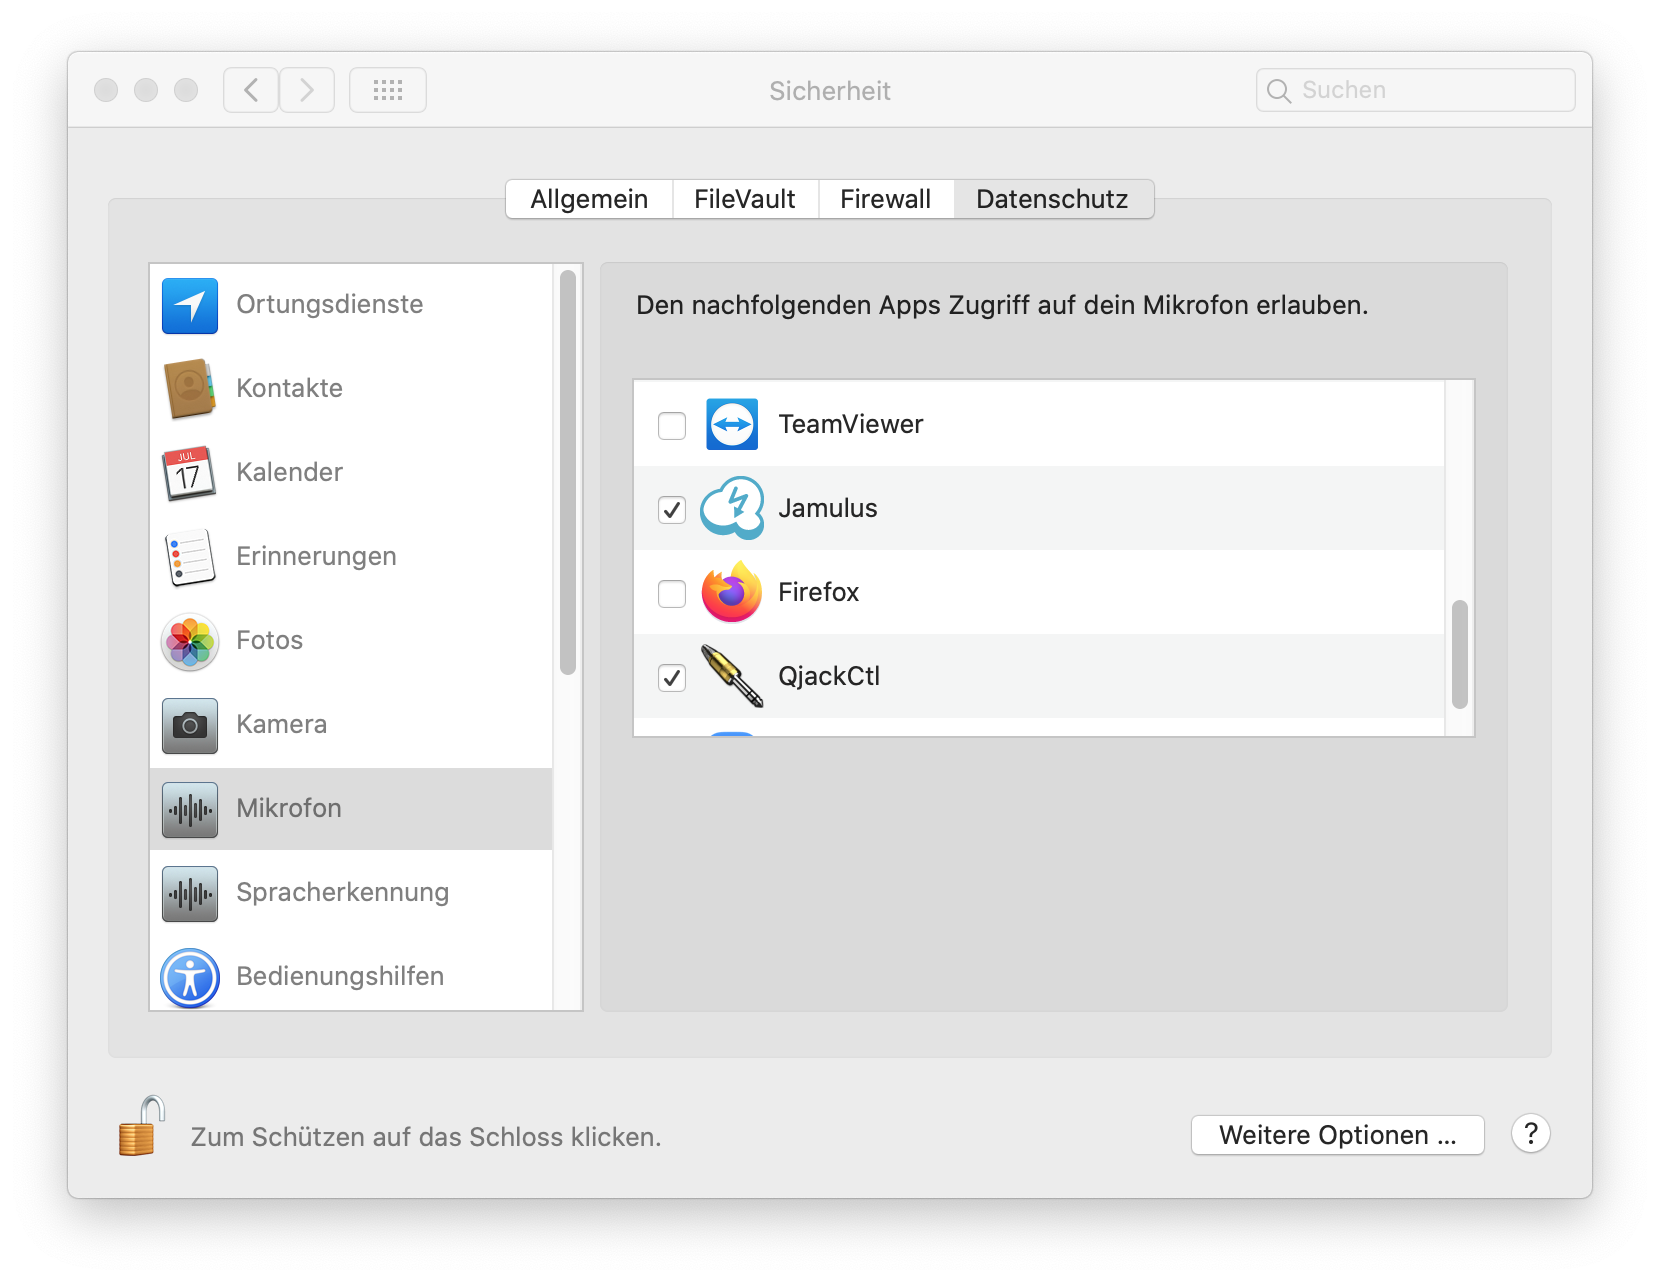The height and width of the screenshot is (1282, 1660).
Task: Allow Firefox to use the microphone
Action: point(672,594)
